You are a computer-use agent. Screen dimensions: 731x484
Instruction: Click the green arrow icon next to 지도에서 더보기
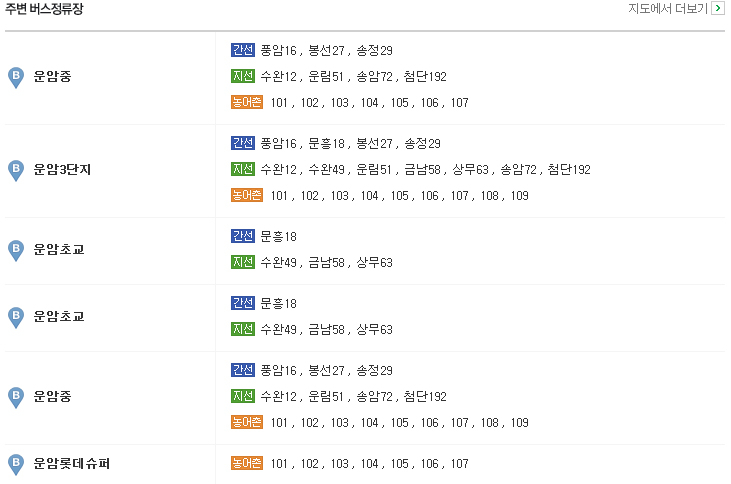coord(717,8)
